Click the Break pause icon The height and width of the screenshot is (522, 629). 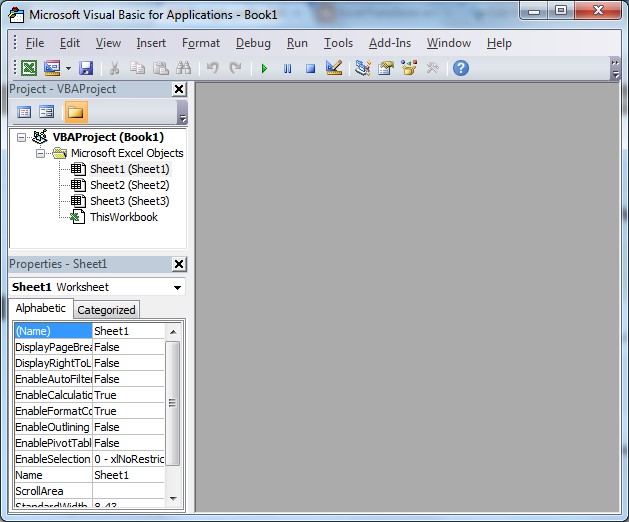coord(287,69)
